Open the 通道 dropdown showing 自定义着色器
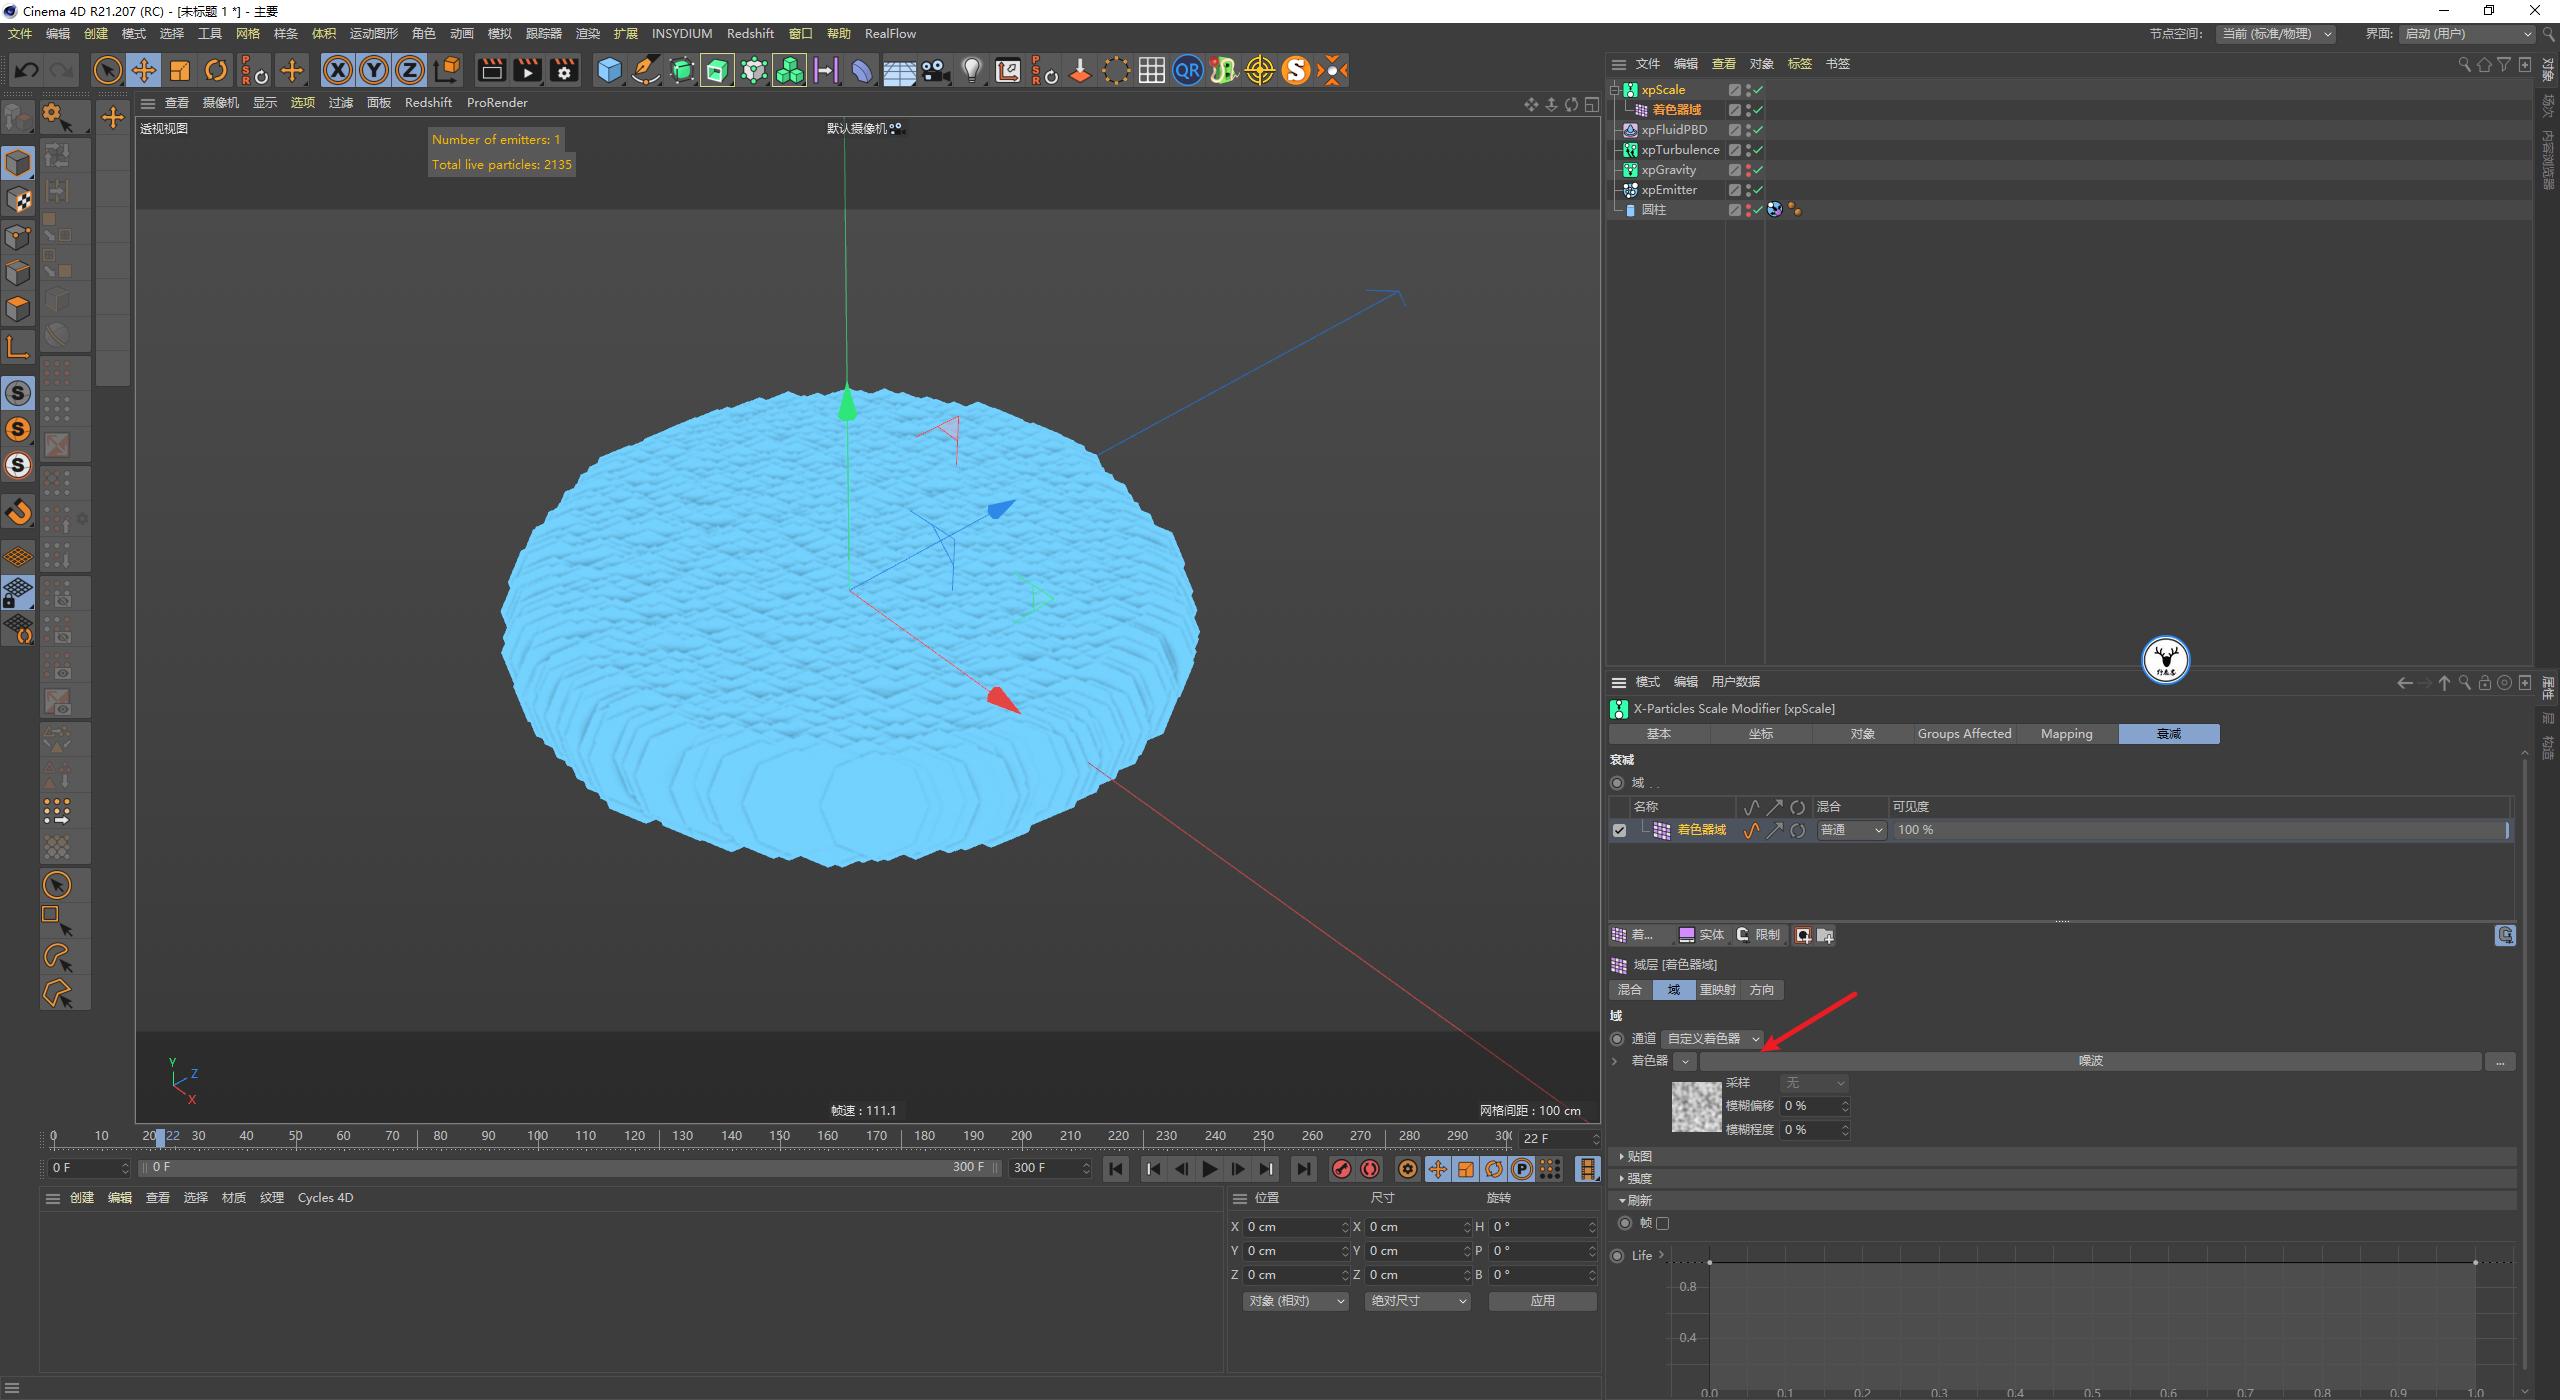2560x1400 pixels. 1711,1038
